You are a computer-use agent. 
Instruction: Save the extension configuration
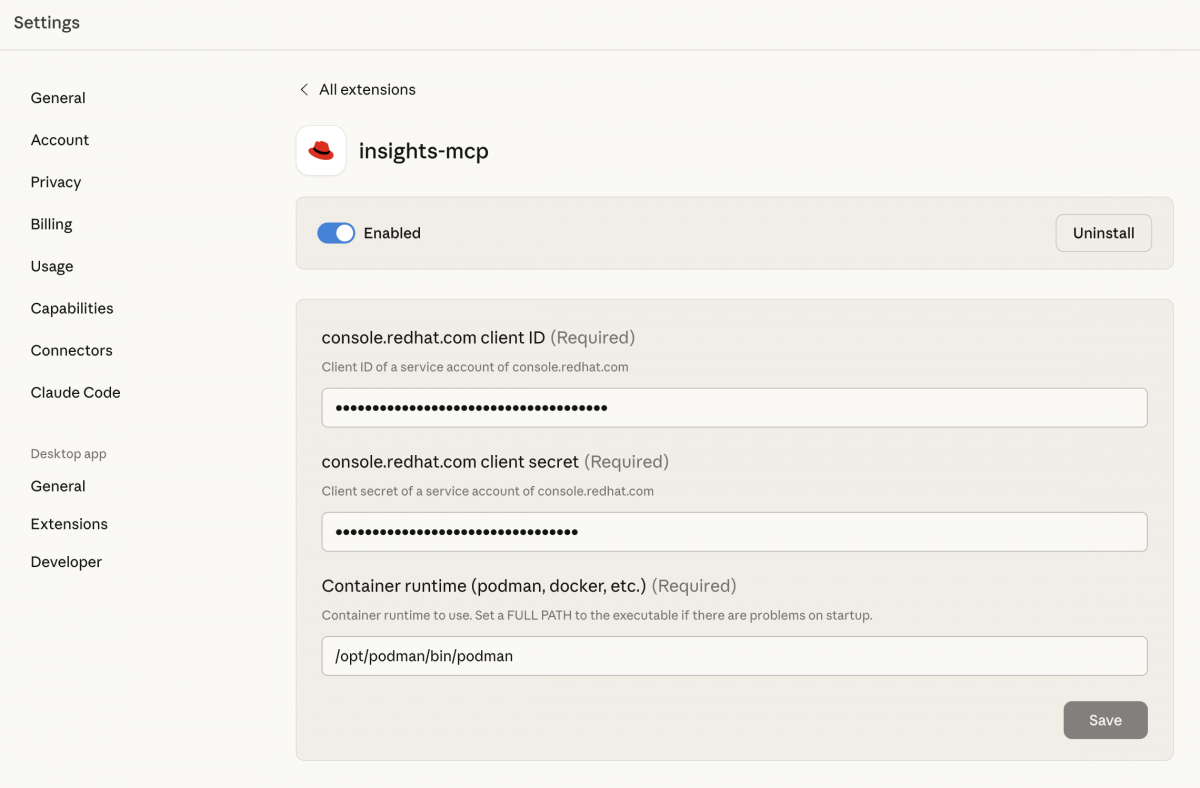tap(1105, 719)
